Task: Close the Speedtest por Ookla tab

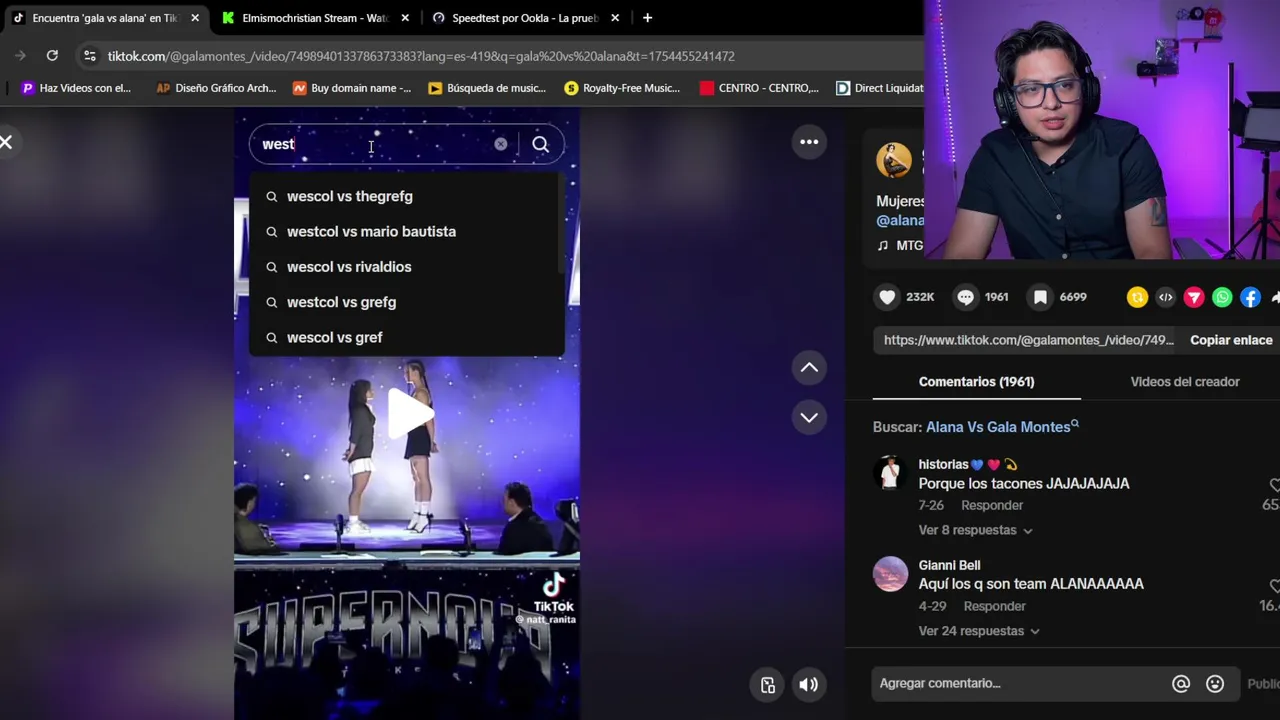Action: [x=615, y=18]
